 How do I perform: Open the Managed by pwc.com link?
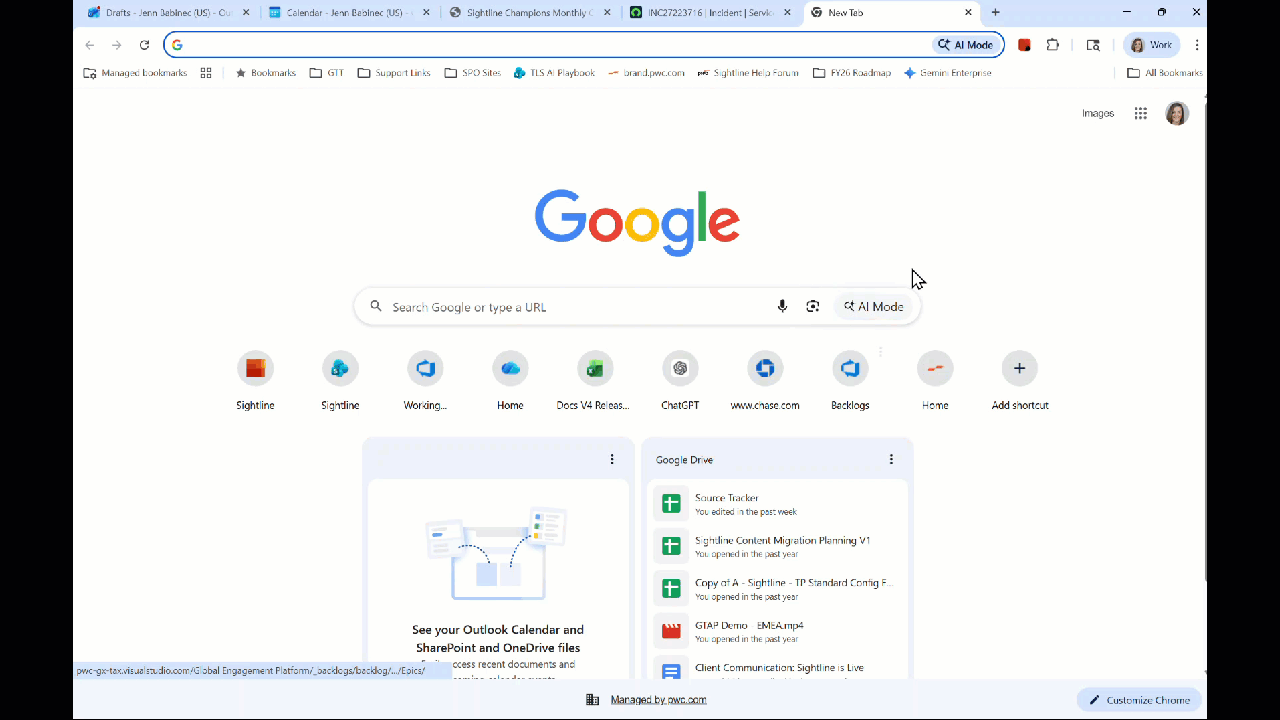tap(658, 700)
